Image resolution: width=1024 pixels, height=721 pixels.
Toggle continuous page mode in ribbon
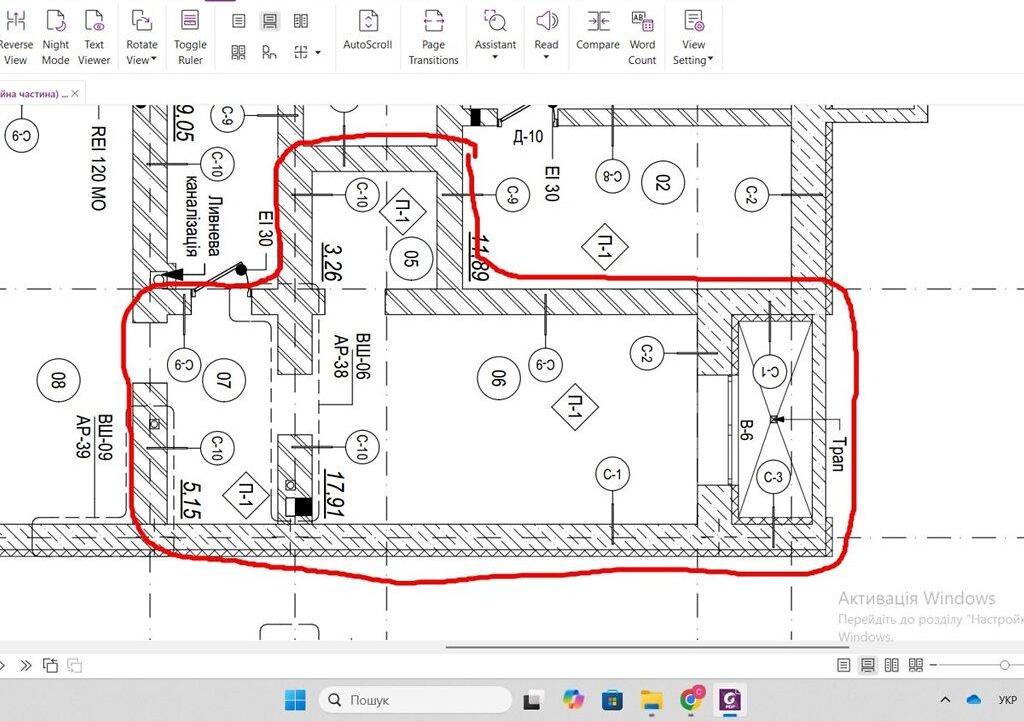(x=269, y=21)
